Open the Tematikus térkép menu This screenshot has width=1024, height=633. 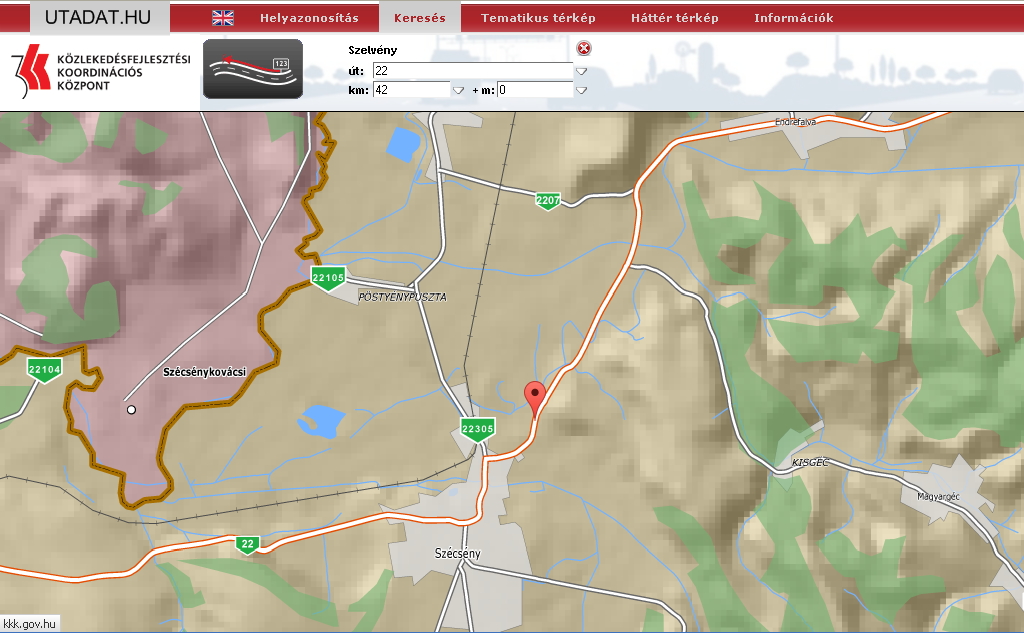click(538, 18)
